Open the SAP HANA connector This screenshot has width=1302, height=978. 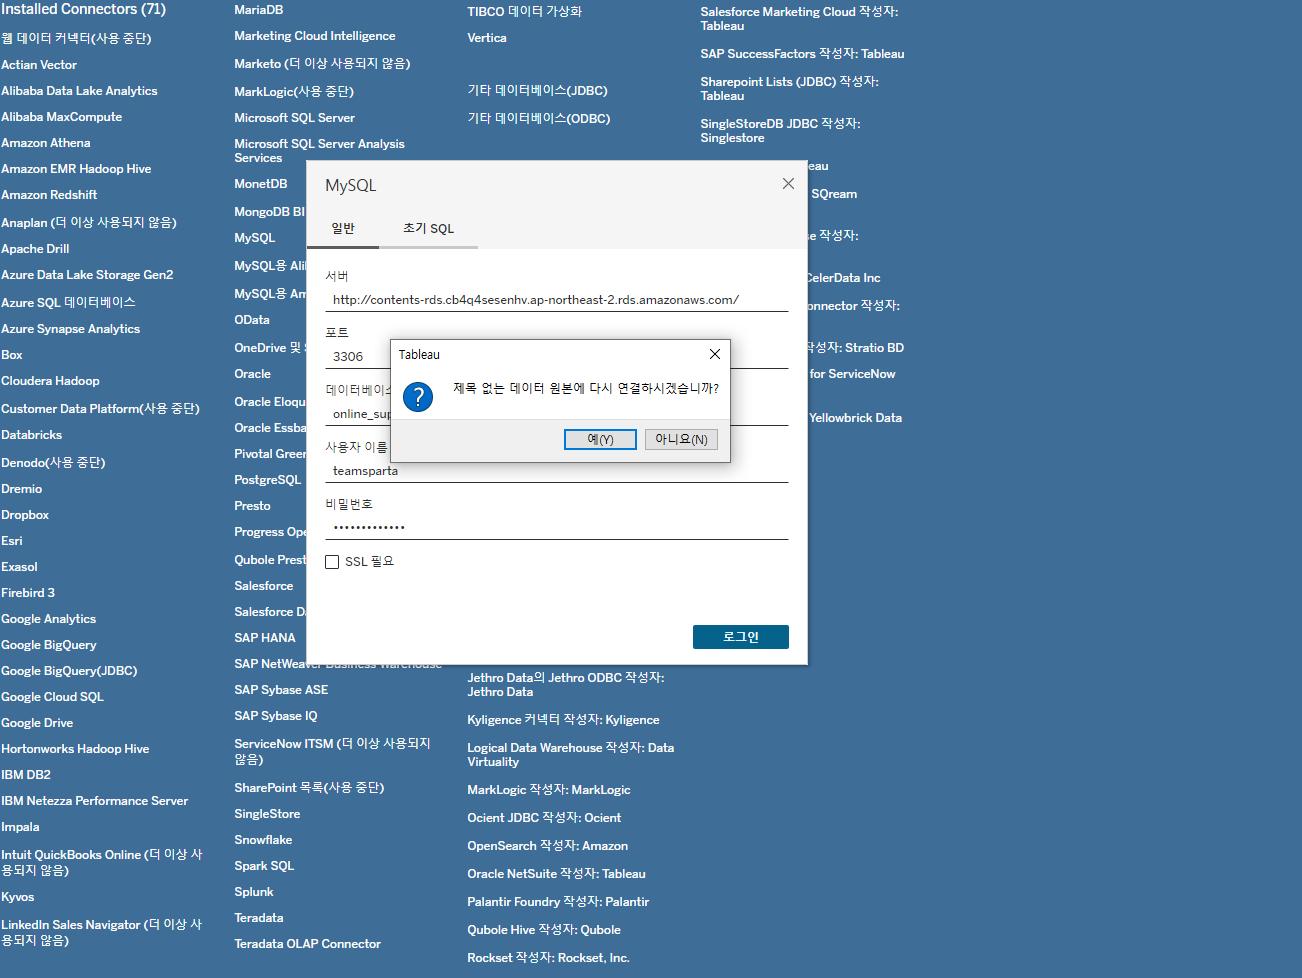[x=265, y=638]
